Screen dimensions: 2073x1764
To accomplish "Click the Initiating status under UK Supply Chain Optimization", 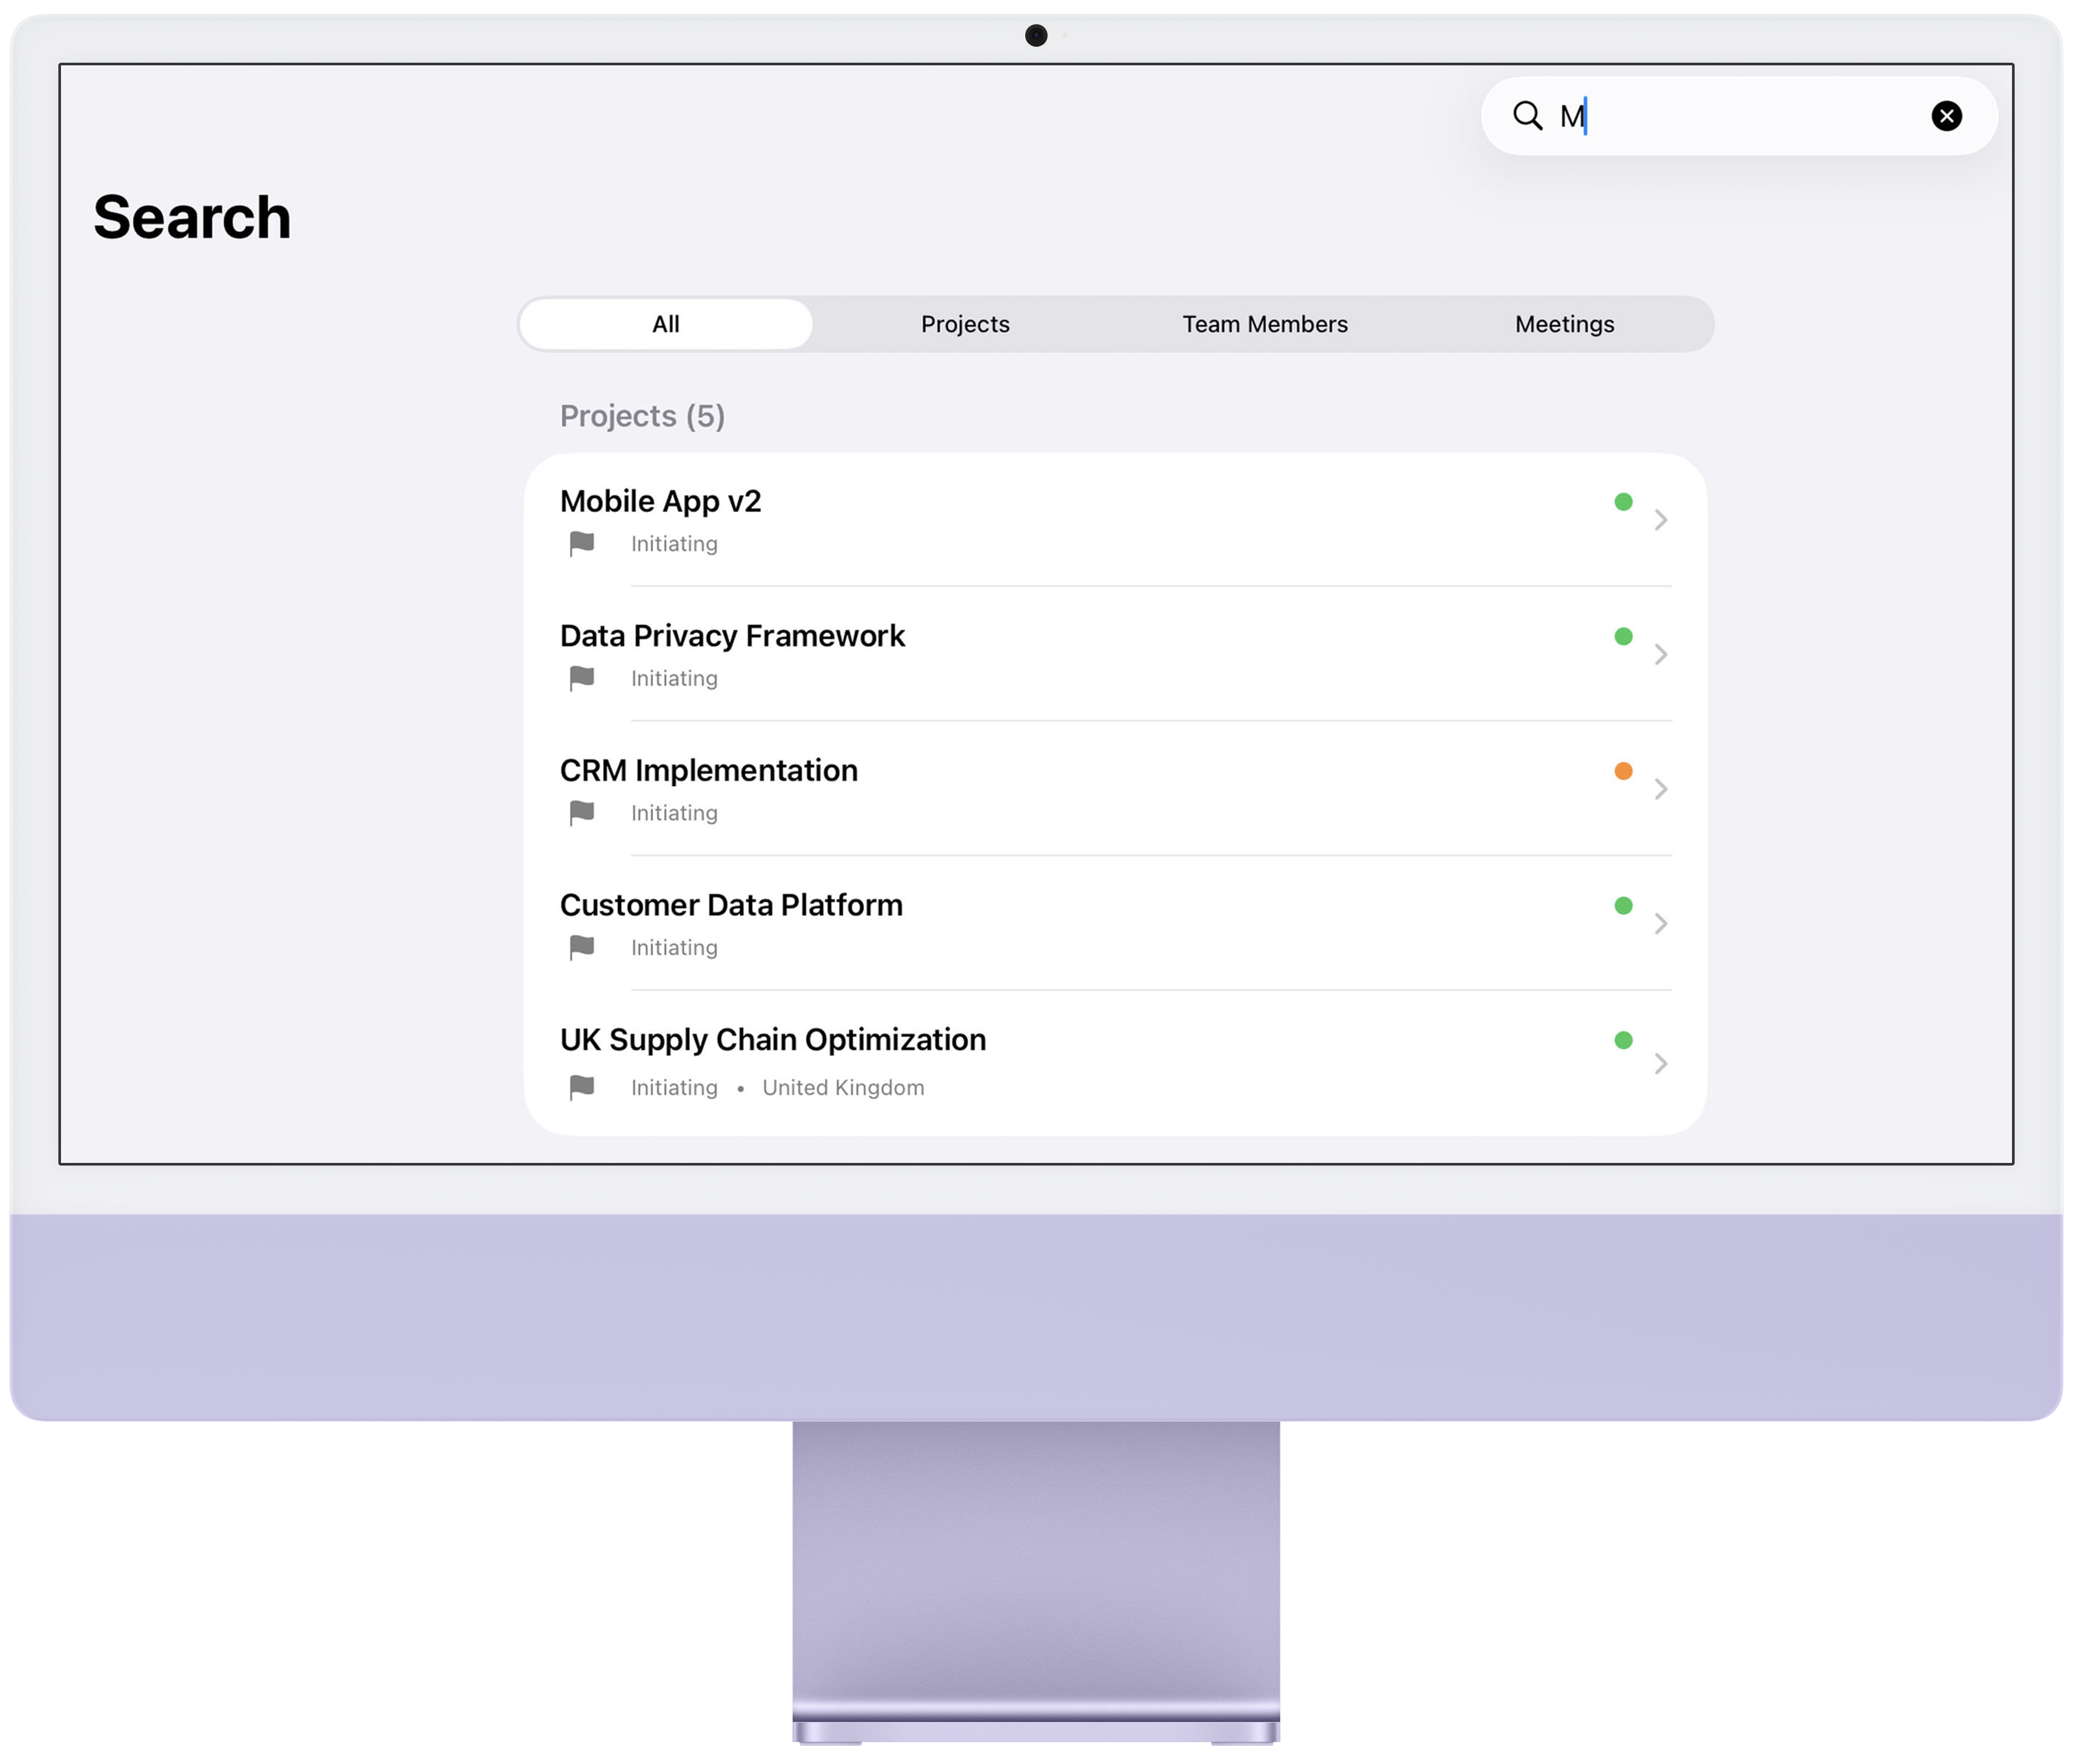I will coord(674,1087).
